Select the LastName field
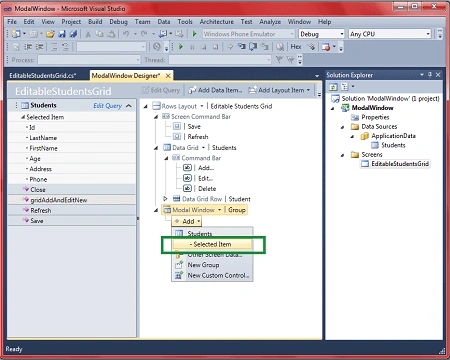 43,138
